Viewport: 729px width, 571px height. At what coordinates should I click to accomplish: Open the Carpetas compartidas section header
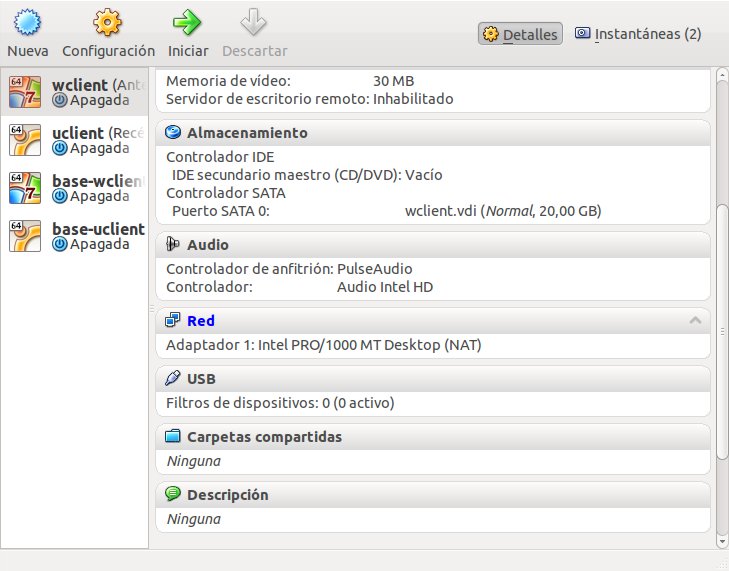click(x=433, y=437)
